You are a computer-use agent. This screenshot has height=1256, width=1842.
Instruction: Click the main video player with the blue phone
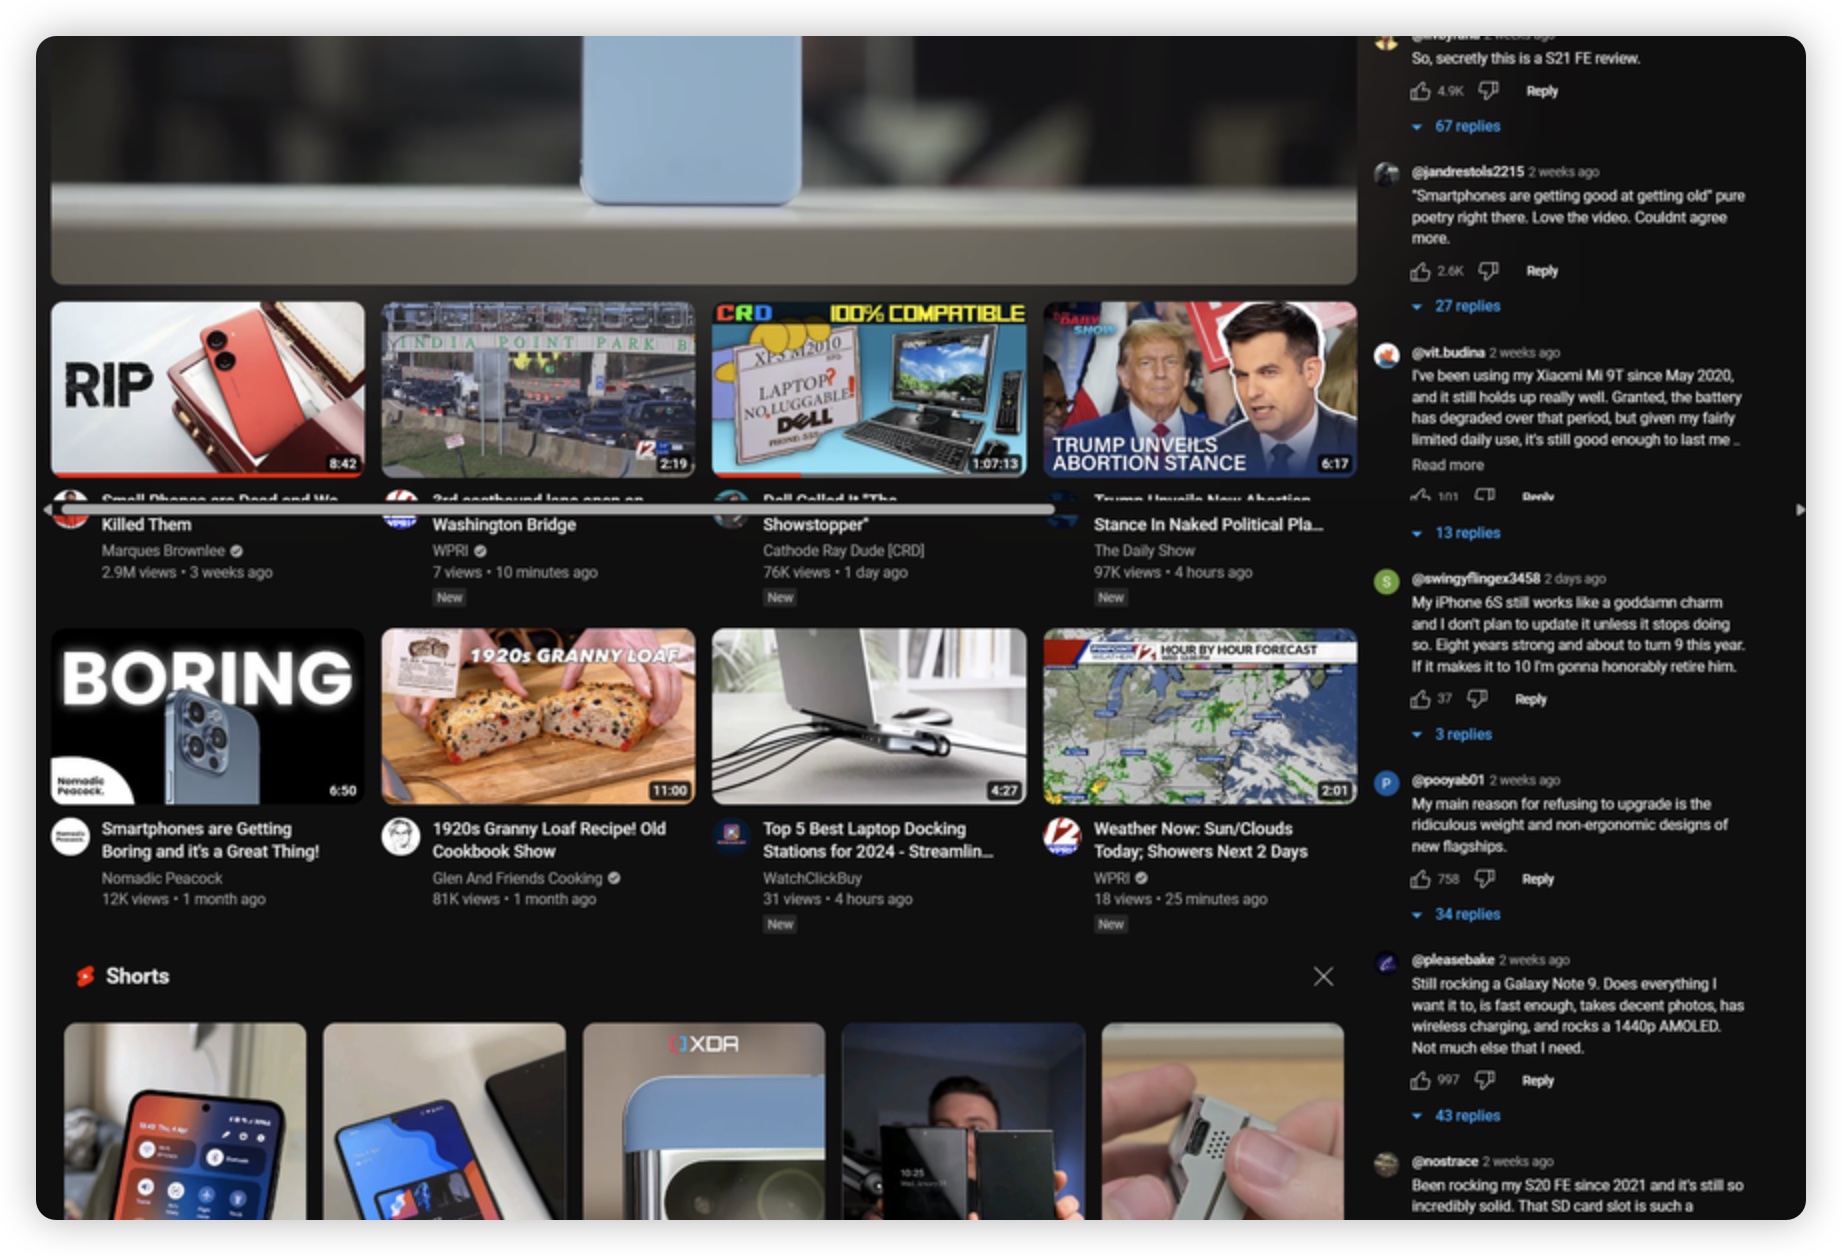704,160
